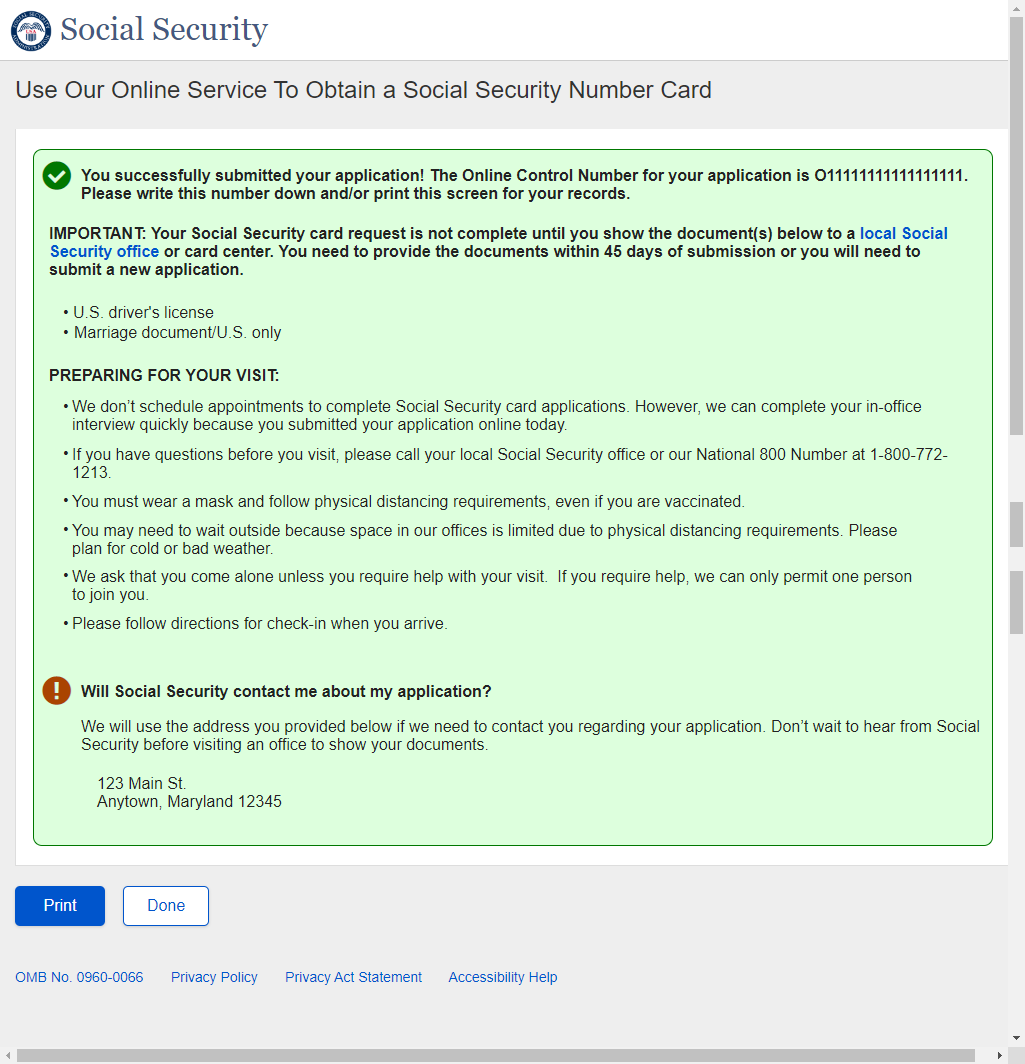Viewport: 1025px width, 1064px height.
Task: Open the Privacy Policy footer link
Action: [x=214, y=977]
